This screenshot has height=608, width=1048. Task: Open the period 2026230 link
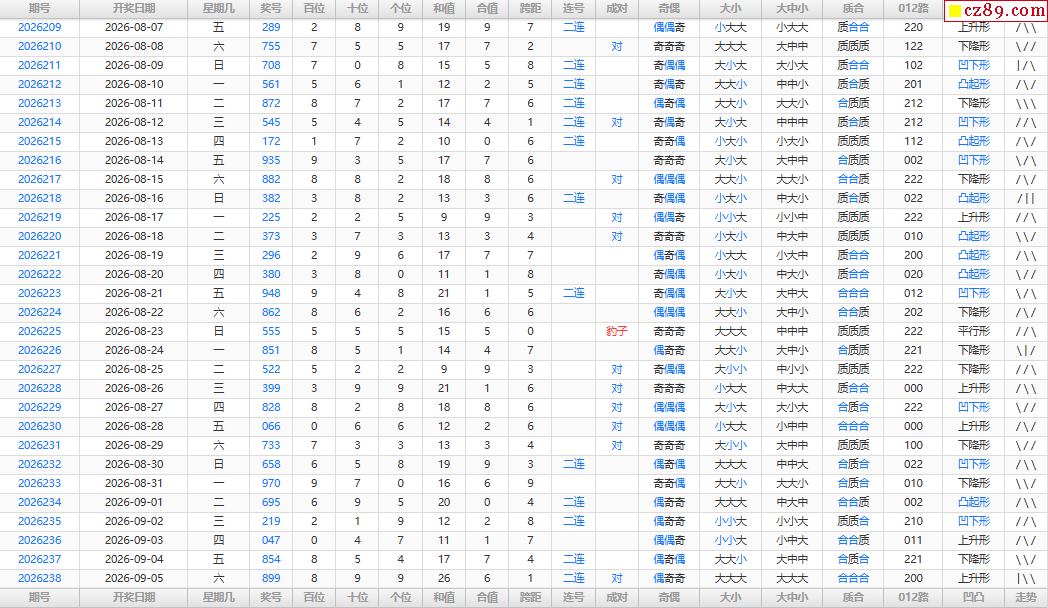point(39,426)
